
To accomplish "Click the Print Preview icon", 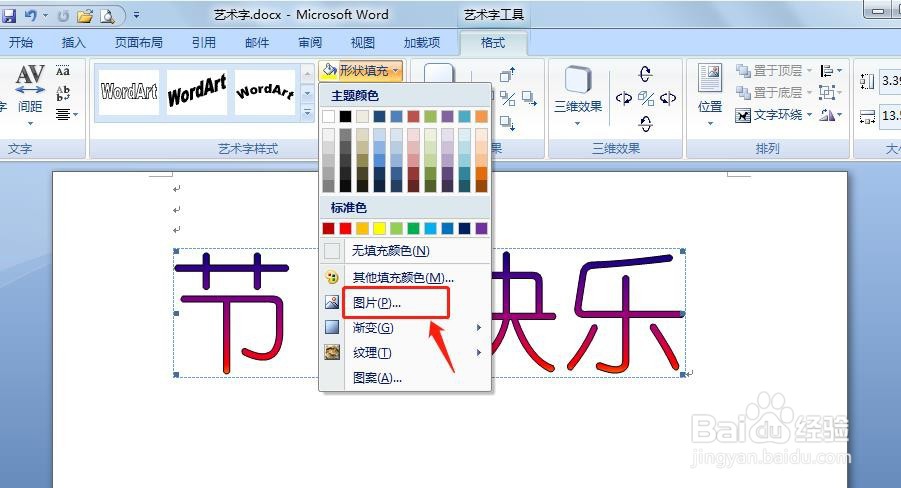I will pyautogui.click(x=107, y=16).
